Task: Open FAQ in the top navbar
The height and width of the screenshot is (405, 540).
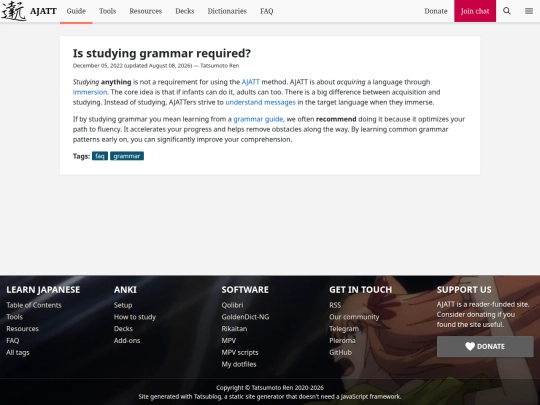Action: click(x=267, y=11)
